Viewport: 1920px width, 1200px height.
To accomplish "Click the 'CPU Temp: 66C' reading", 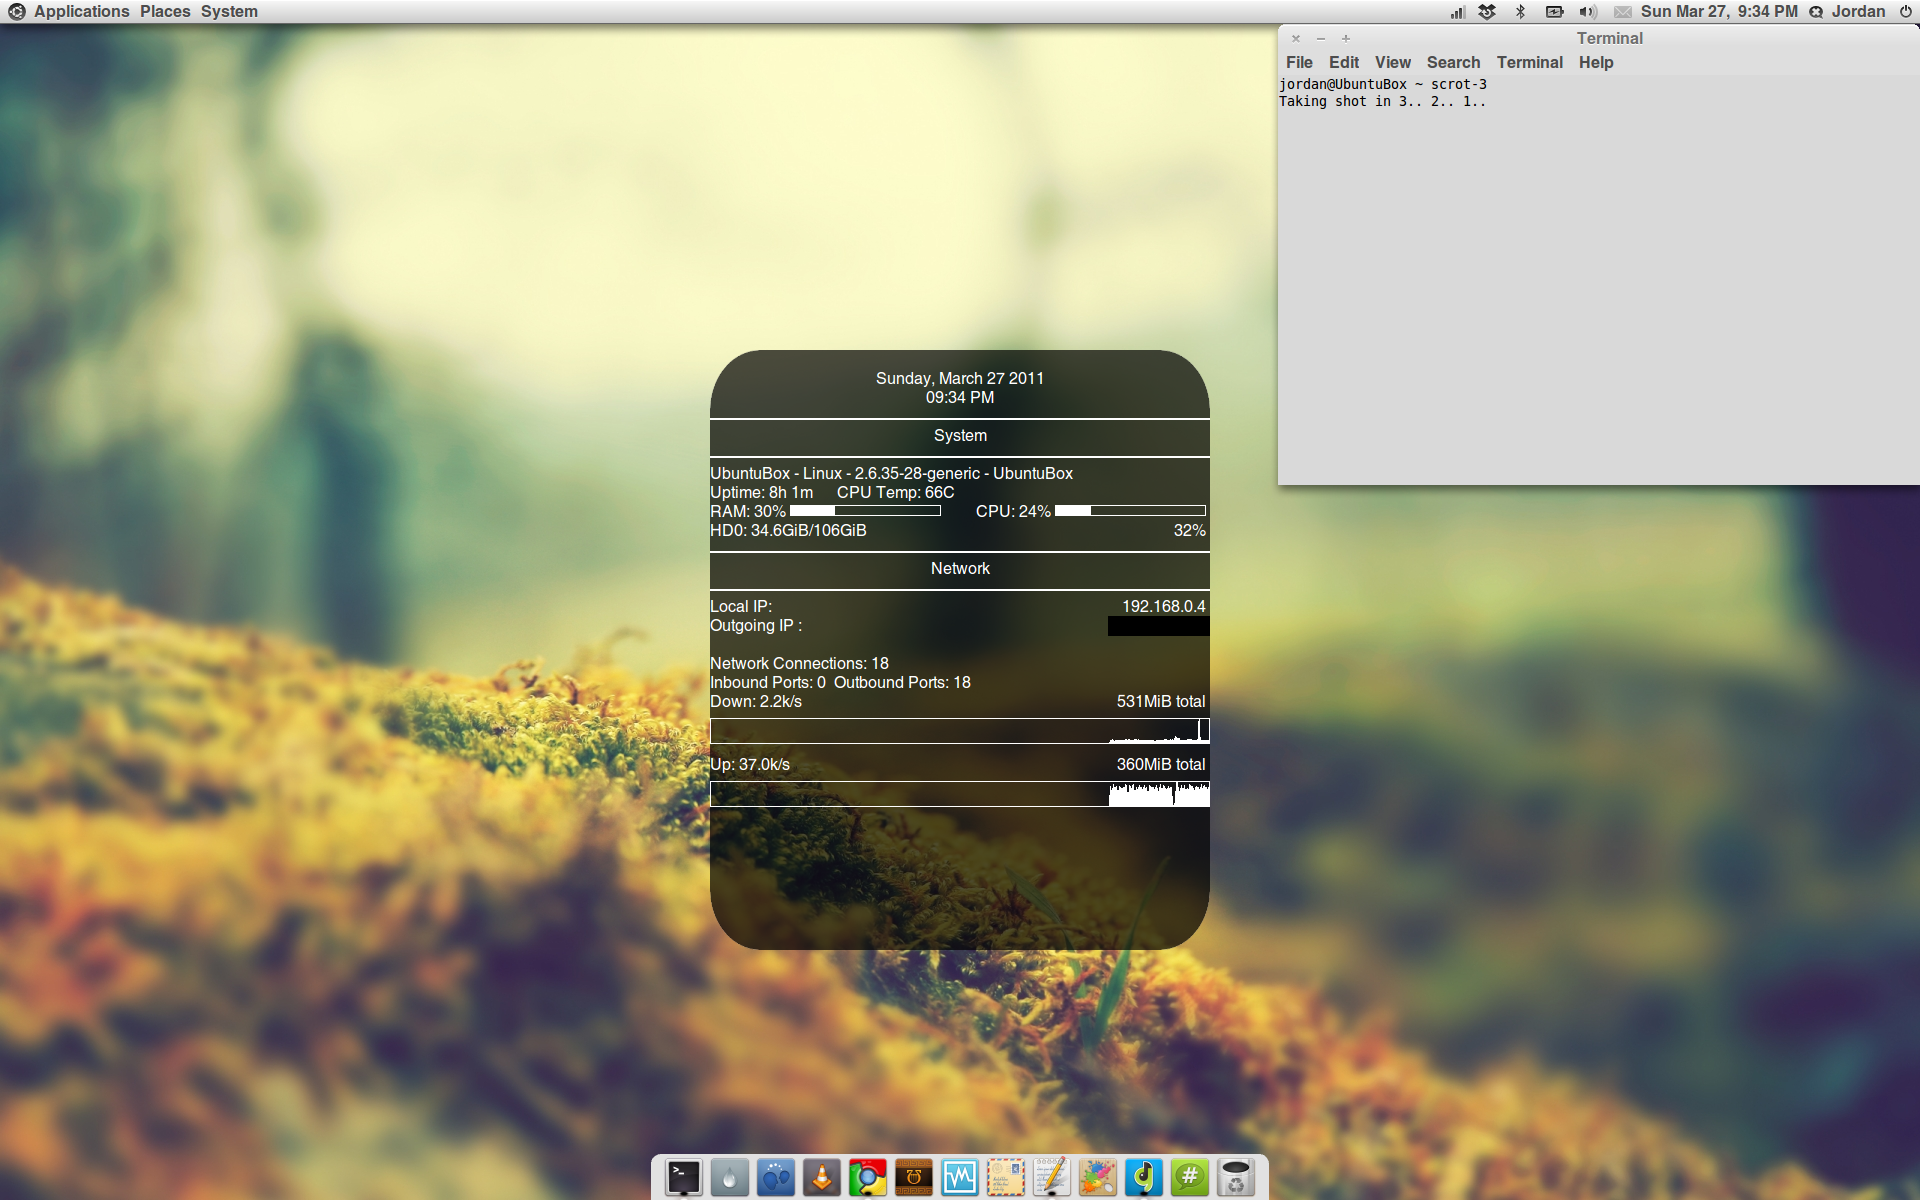I will pos(895,492).
